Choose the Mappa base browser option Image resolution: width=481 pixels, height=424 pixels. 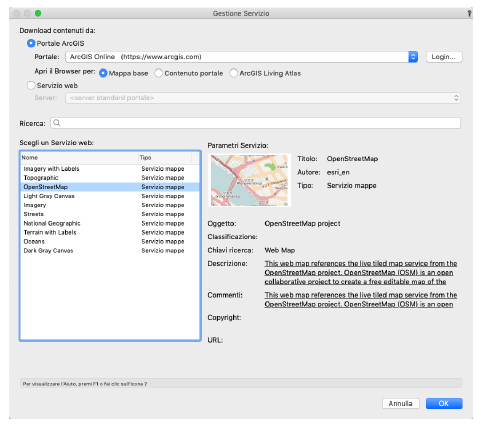(103, 73)
